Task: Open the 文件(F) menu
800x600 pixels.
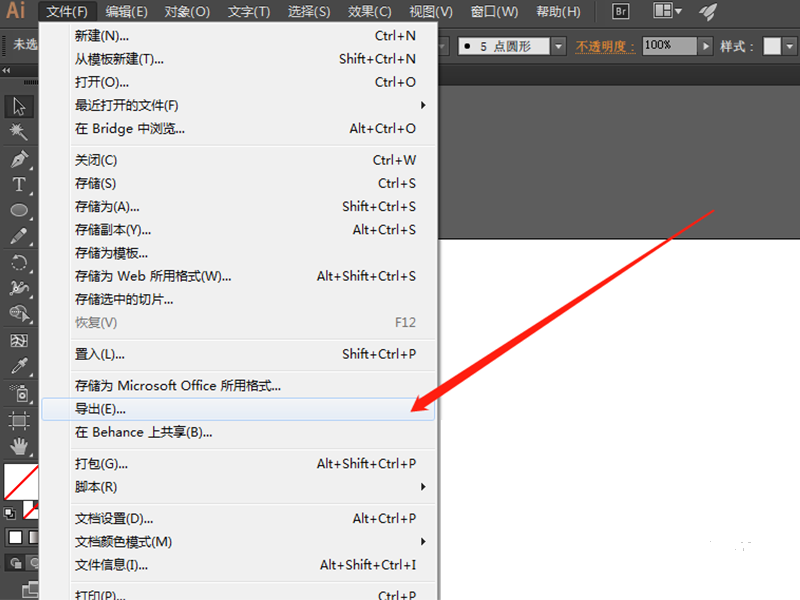Action: 67,11
